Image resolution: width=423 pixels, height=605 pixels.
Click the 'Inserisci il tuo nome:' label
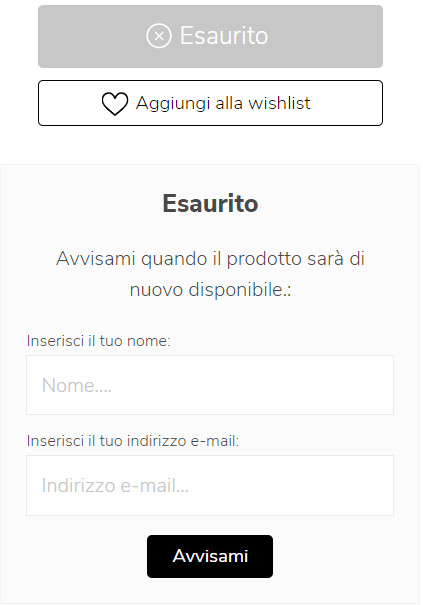pos(98,341)
